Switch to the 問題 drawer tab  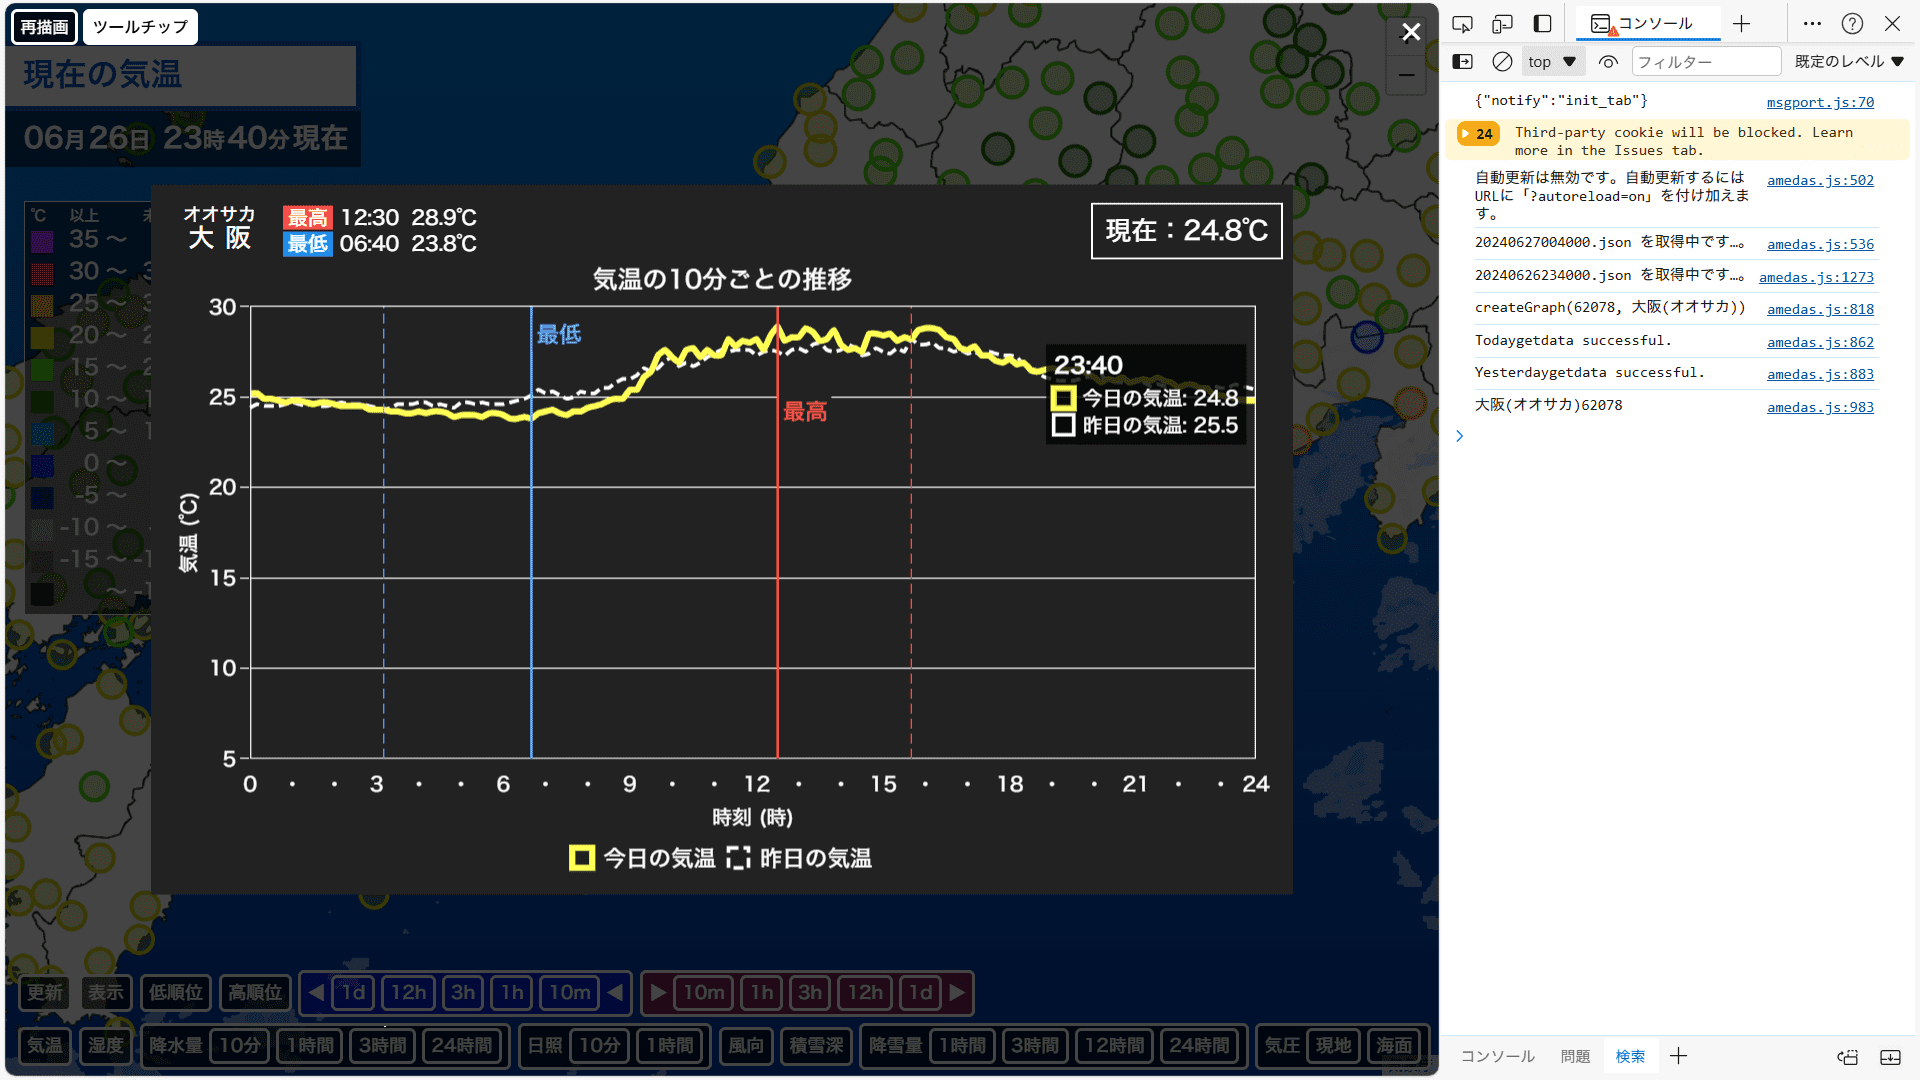coord(1575,1056)
